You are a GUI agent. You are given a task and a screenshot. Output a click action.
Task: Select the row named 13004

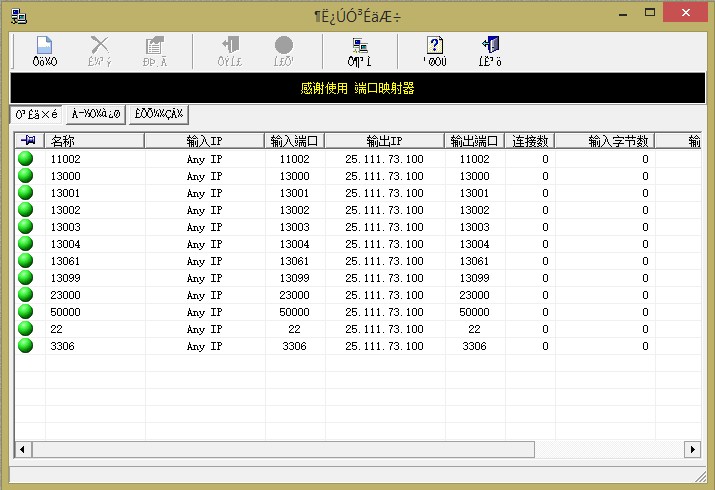click(x=358, y=244)
